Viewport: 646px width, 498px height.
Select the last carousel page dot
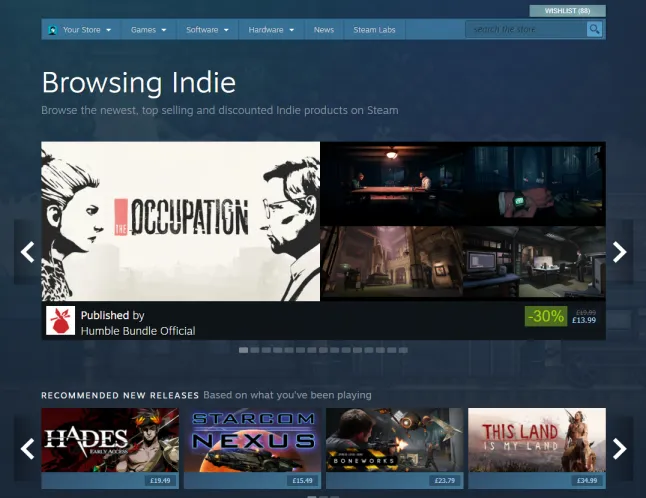[x=403, y=350]
